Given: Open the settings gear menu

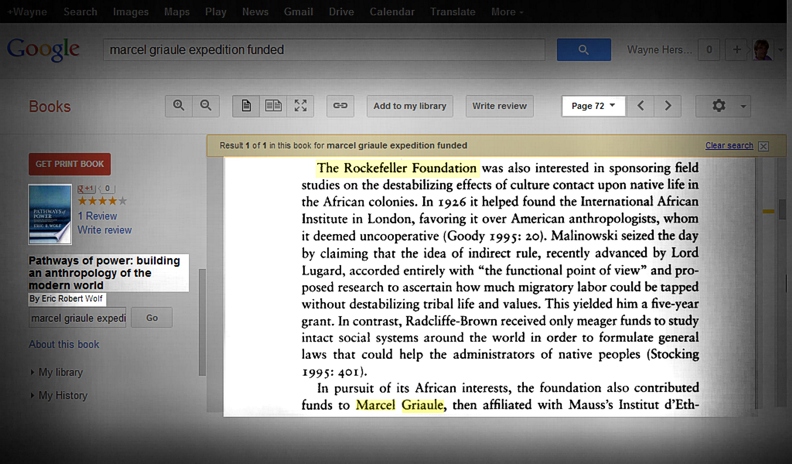Looking at the screenshot, I should [719, 106].
